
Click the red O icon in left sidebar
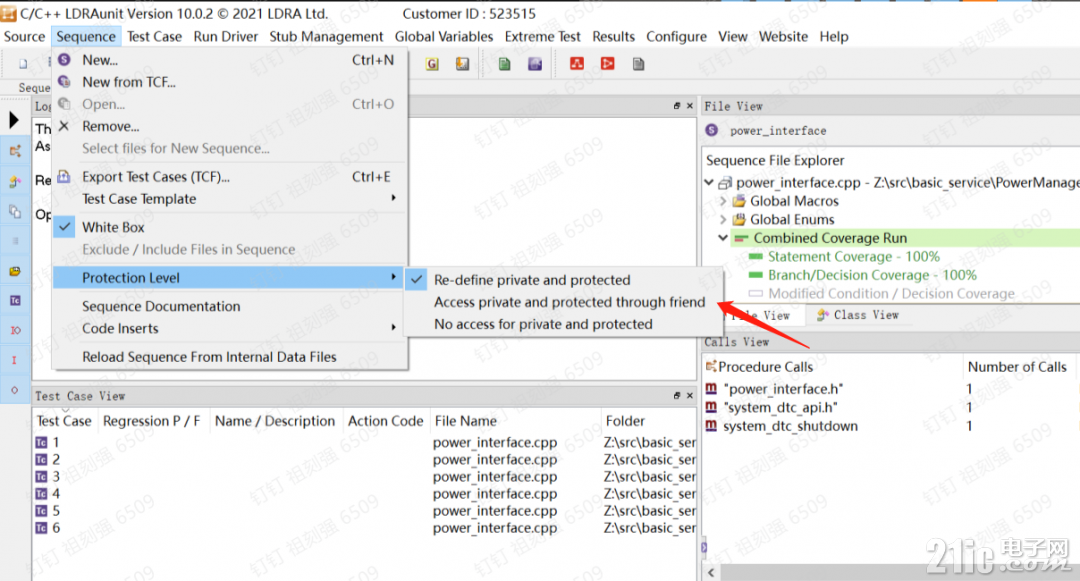[14, 390]
